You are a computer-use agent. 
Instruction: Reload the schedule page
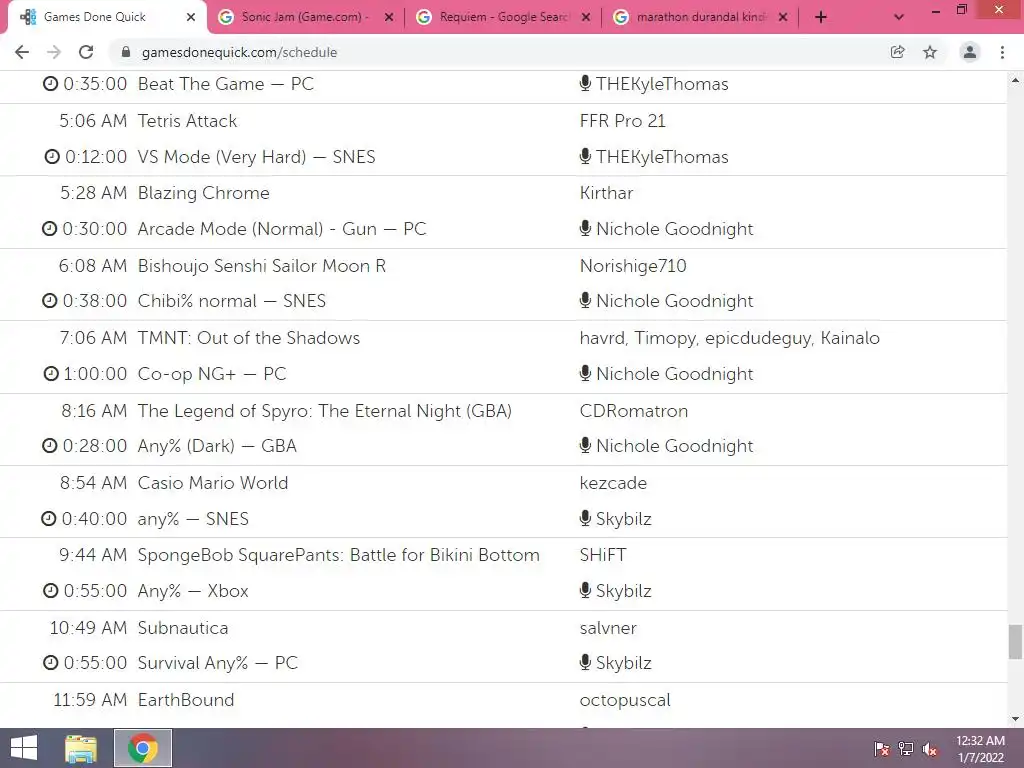click(86, 52)
